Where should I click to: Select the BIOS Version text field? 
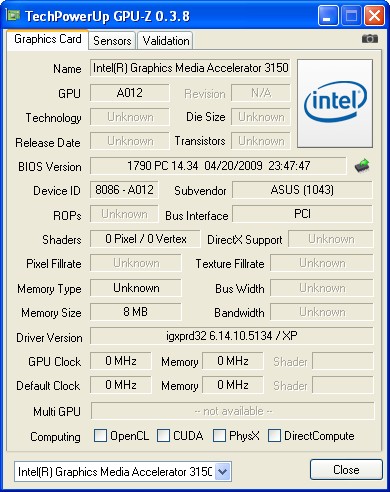point(218,166)
